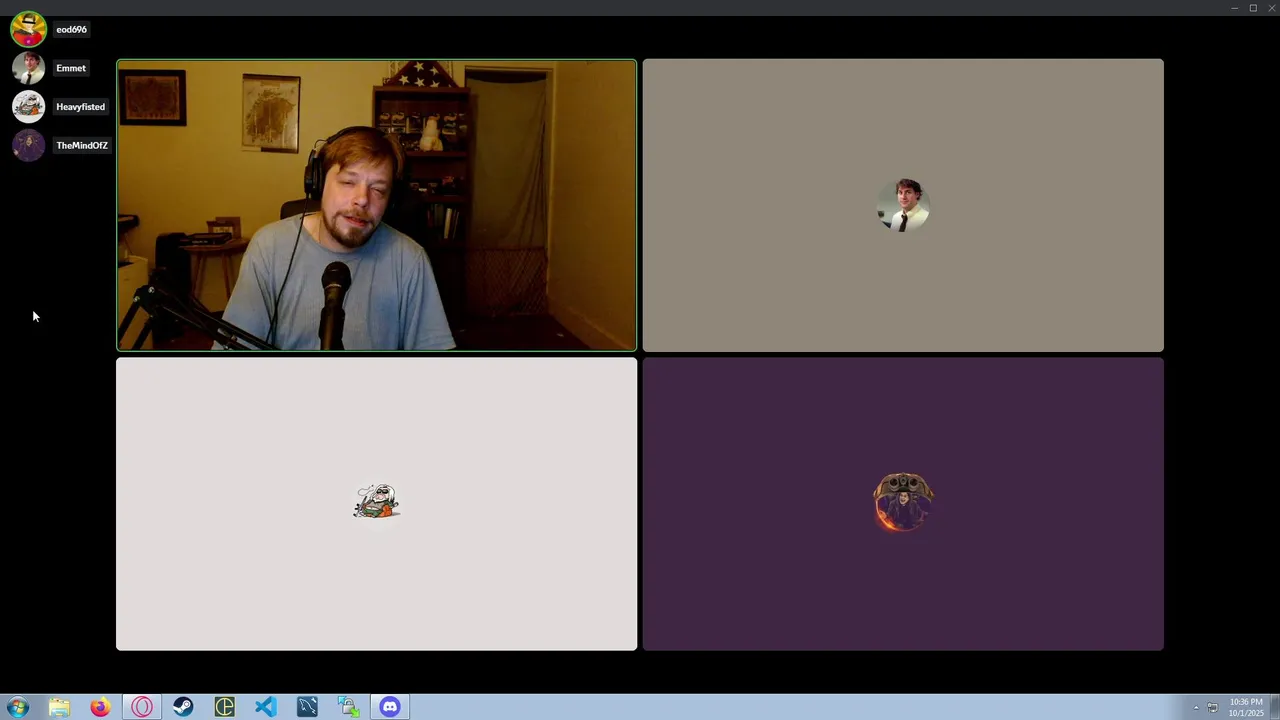
Task: Focus the purple tile with fiery avatar
Action: [x=903, y=504]
